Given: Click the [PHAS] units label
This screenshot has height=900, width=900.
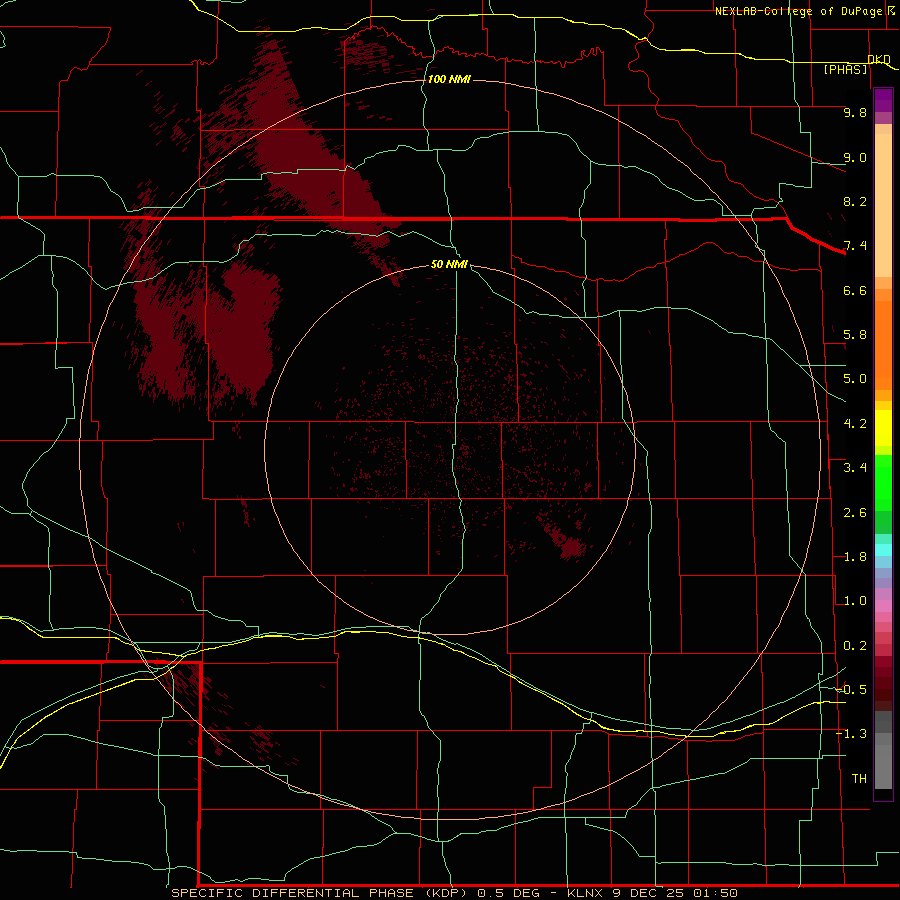Looking at the screenshot, I should 845,69.
